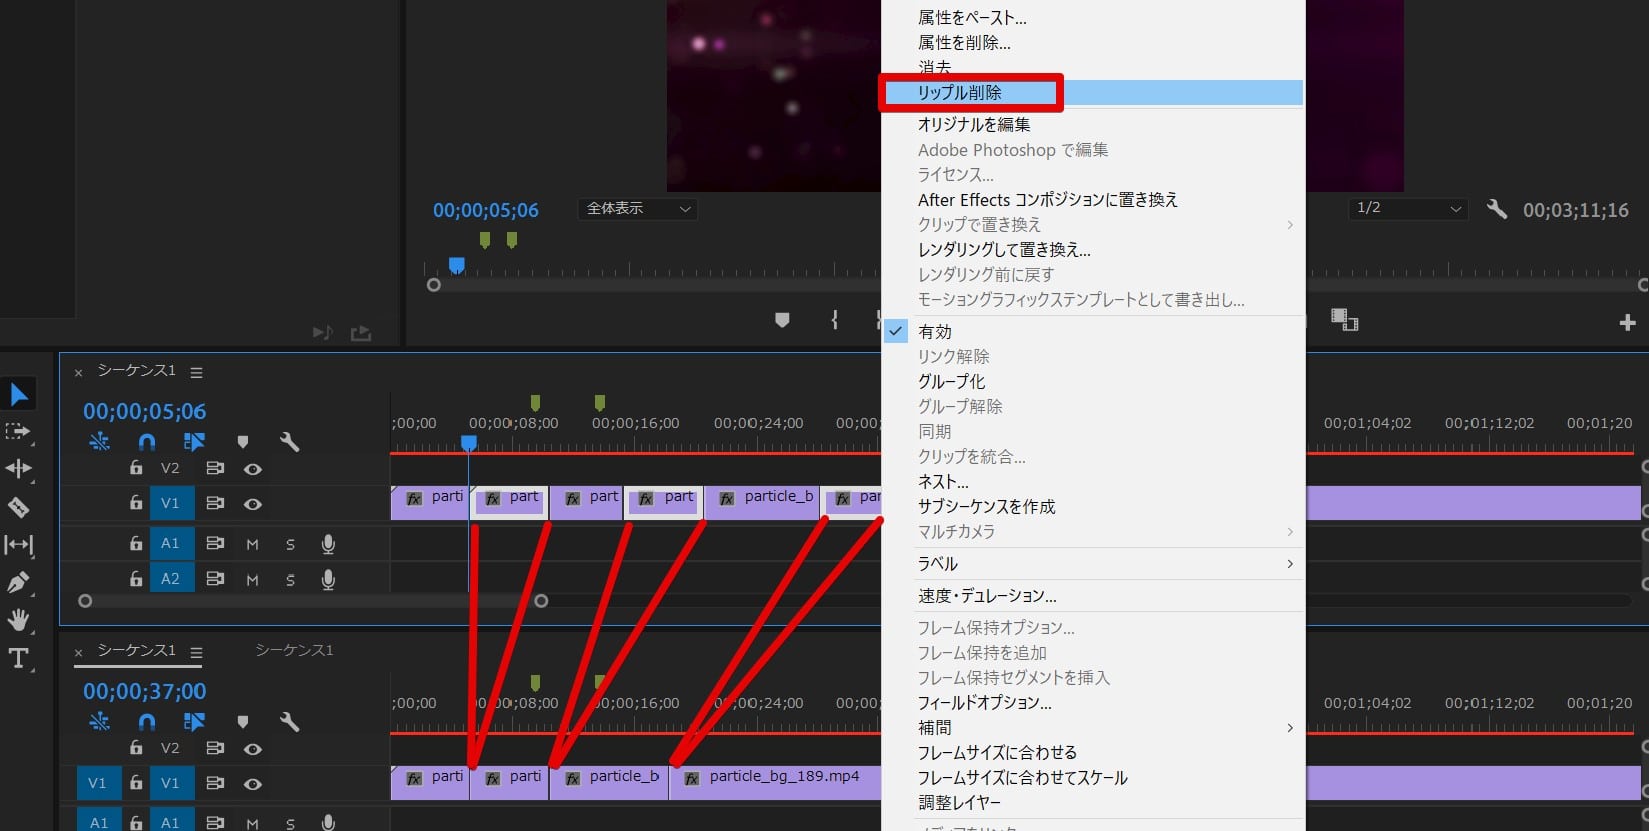Select the Pen tool
This screenshot has height=831, width=1649.
pyautogui.click(x=18, y=582)
